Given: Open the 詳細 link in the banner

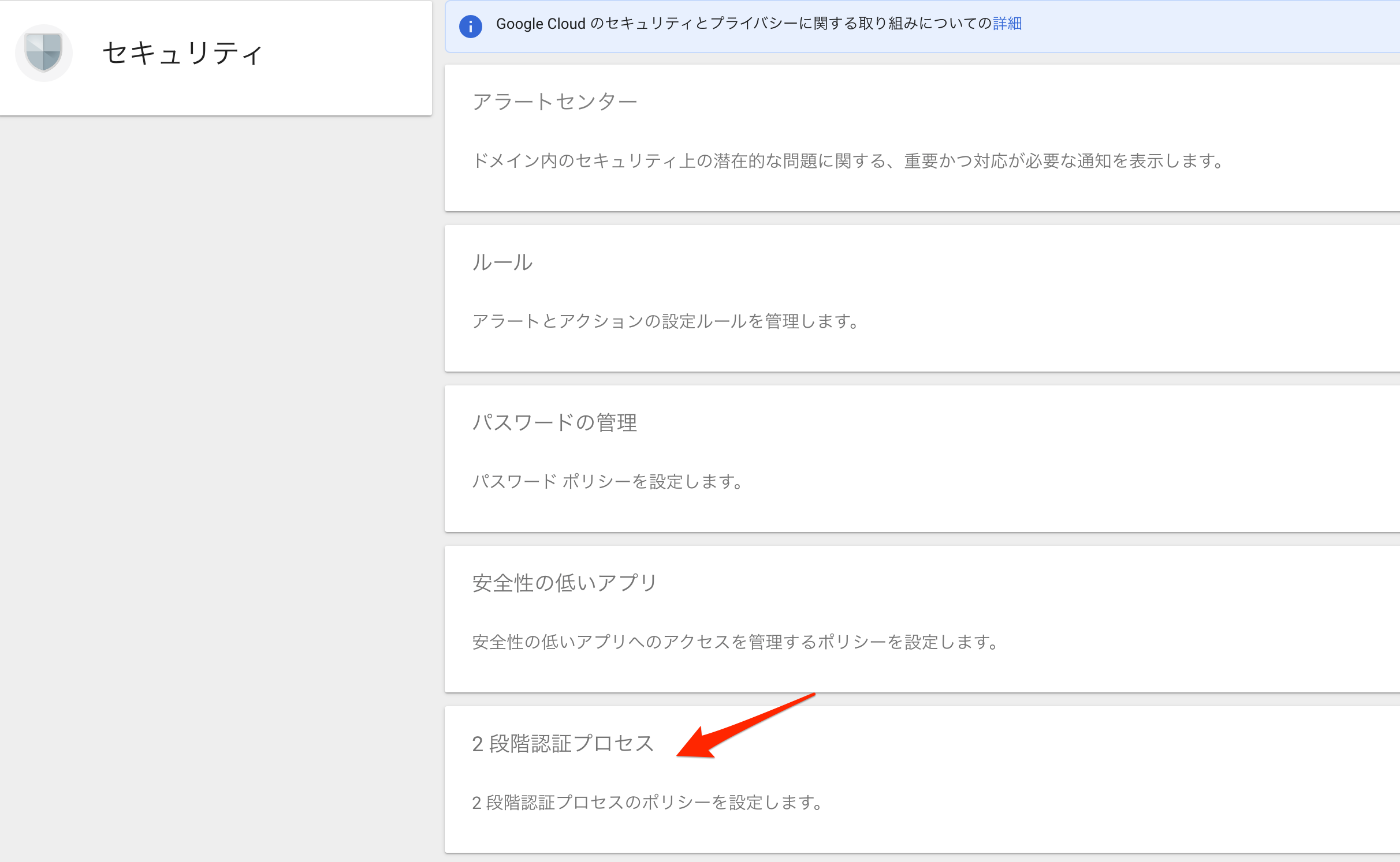Looking at the screenshot, I should tap(1007, 24).
